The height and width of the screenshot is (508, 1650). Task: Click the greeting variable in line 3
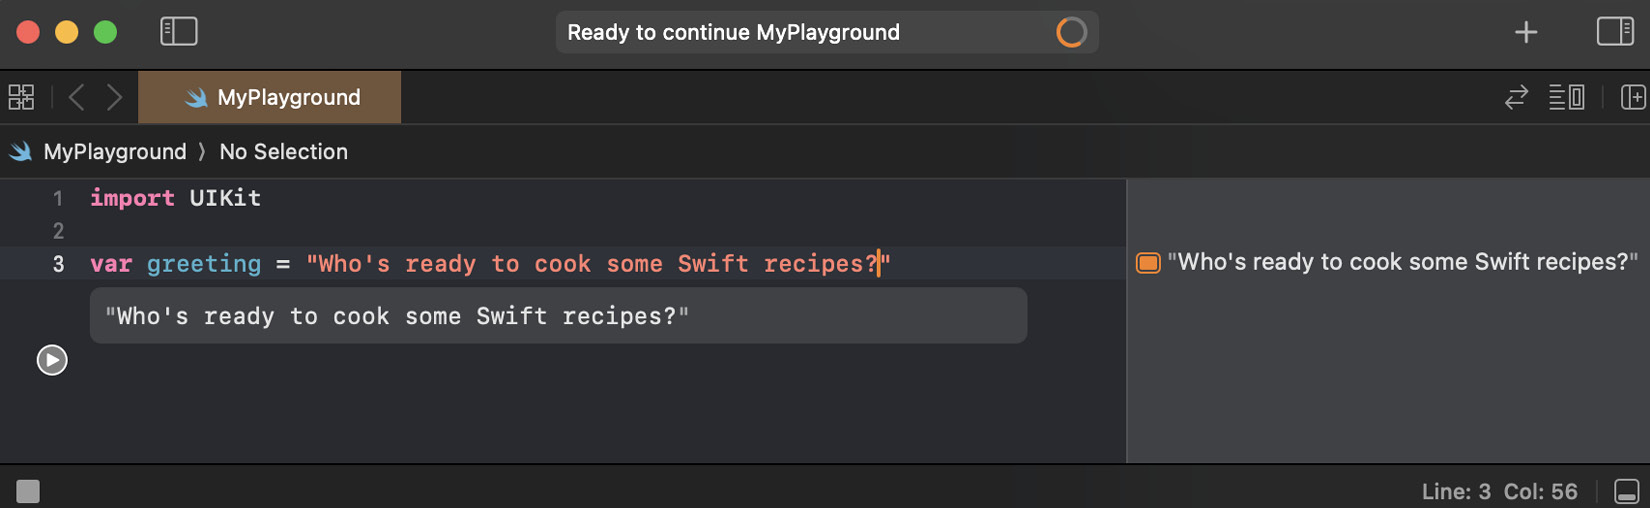(203, 264)
